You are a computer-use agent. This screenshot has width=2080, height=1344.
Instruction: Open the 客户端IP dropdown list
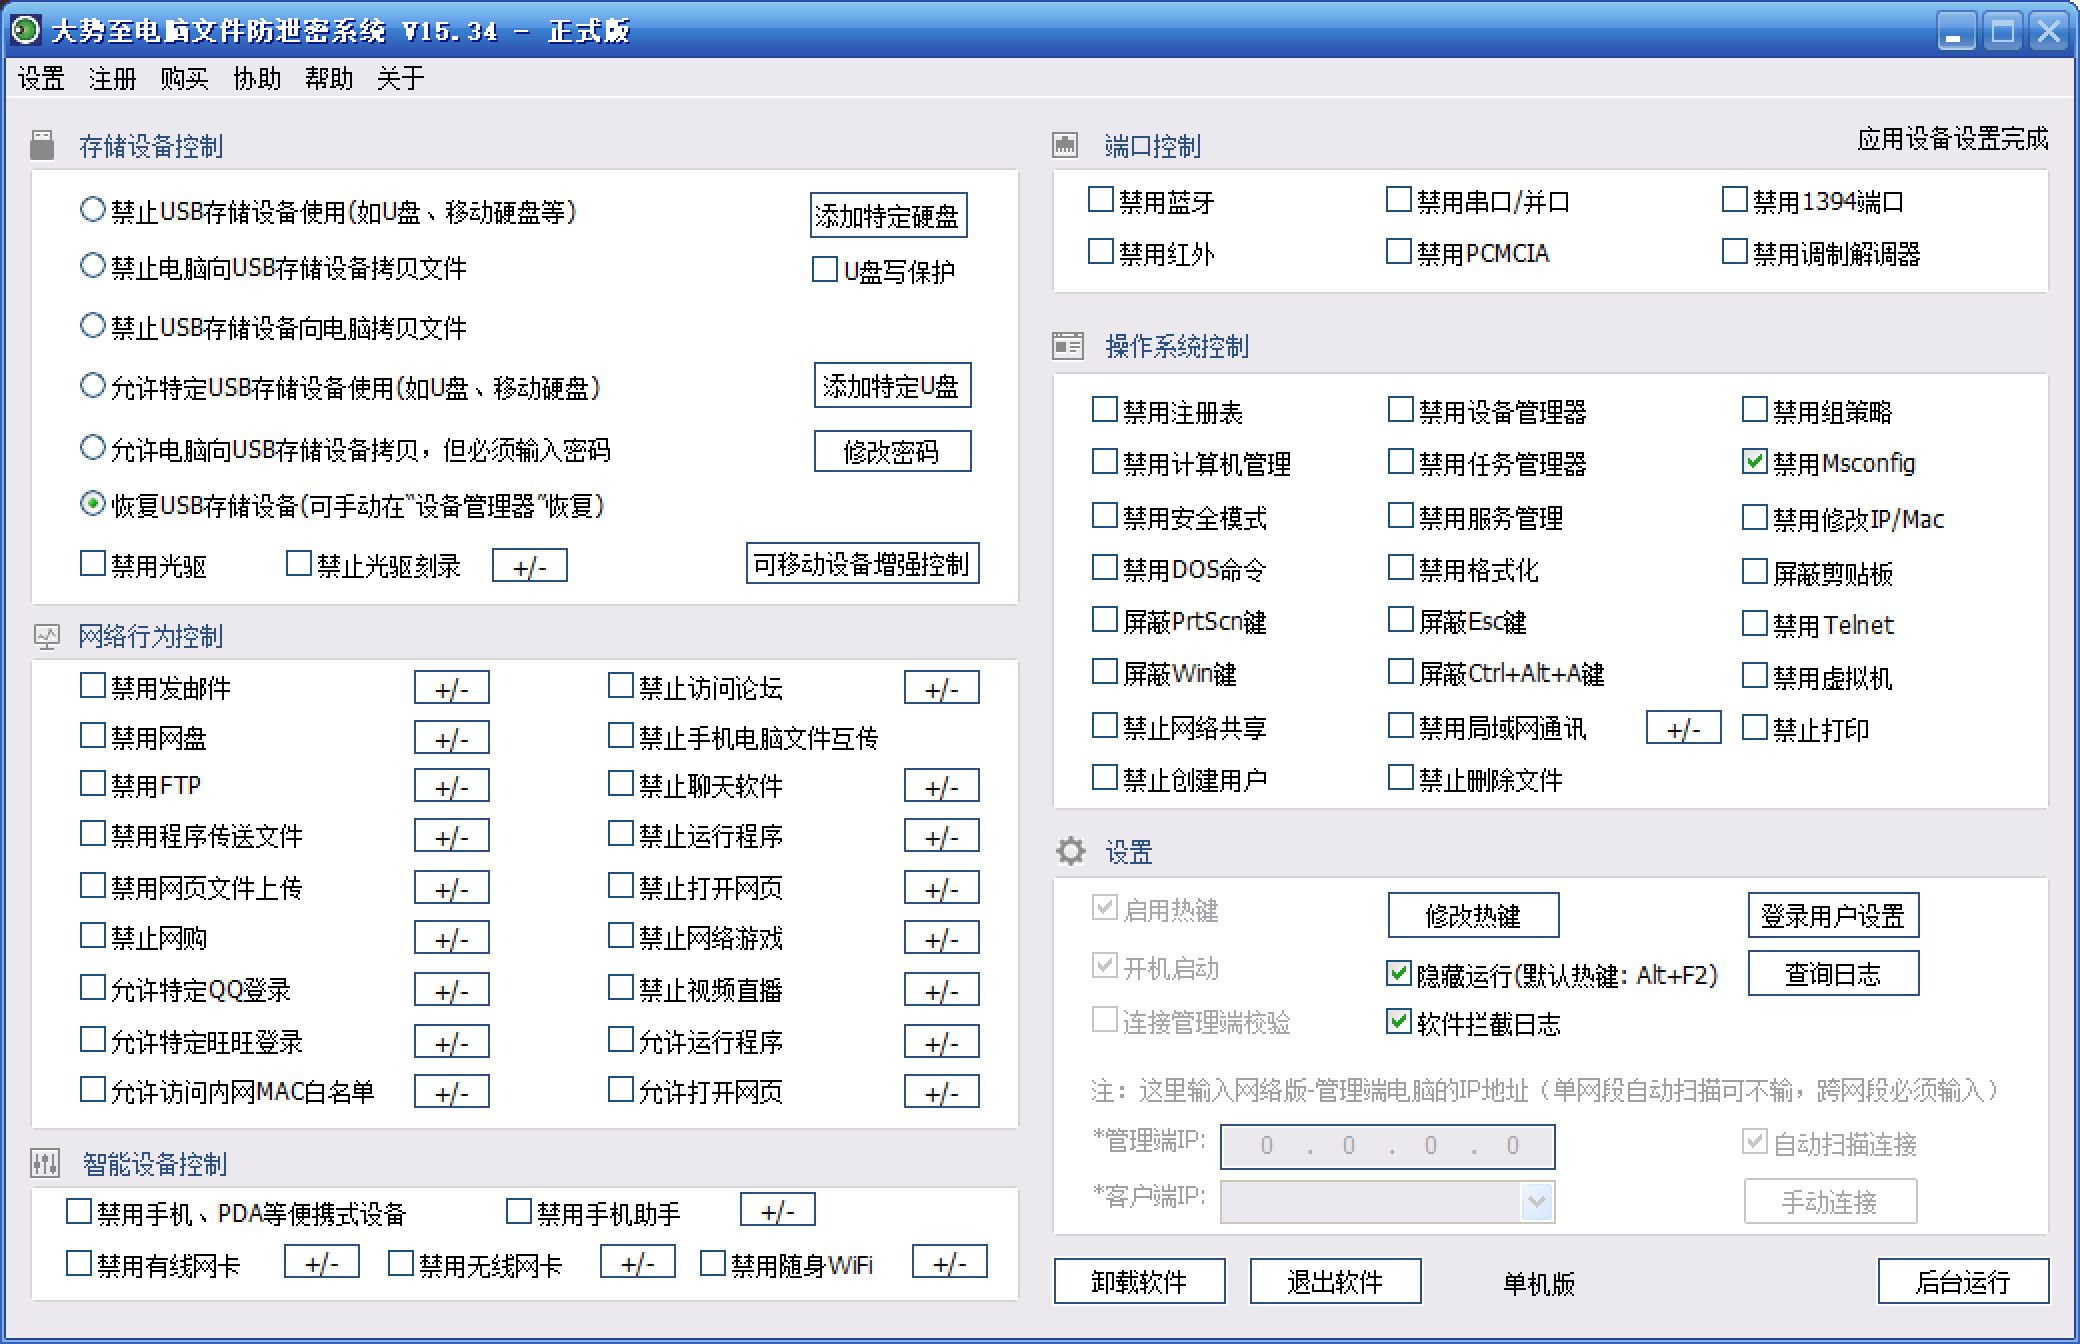1537,1201
